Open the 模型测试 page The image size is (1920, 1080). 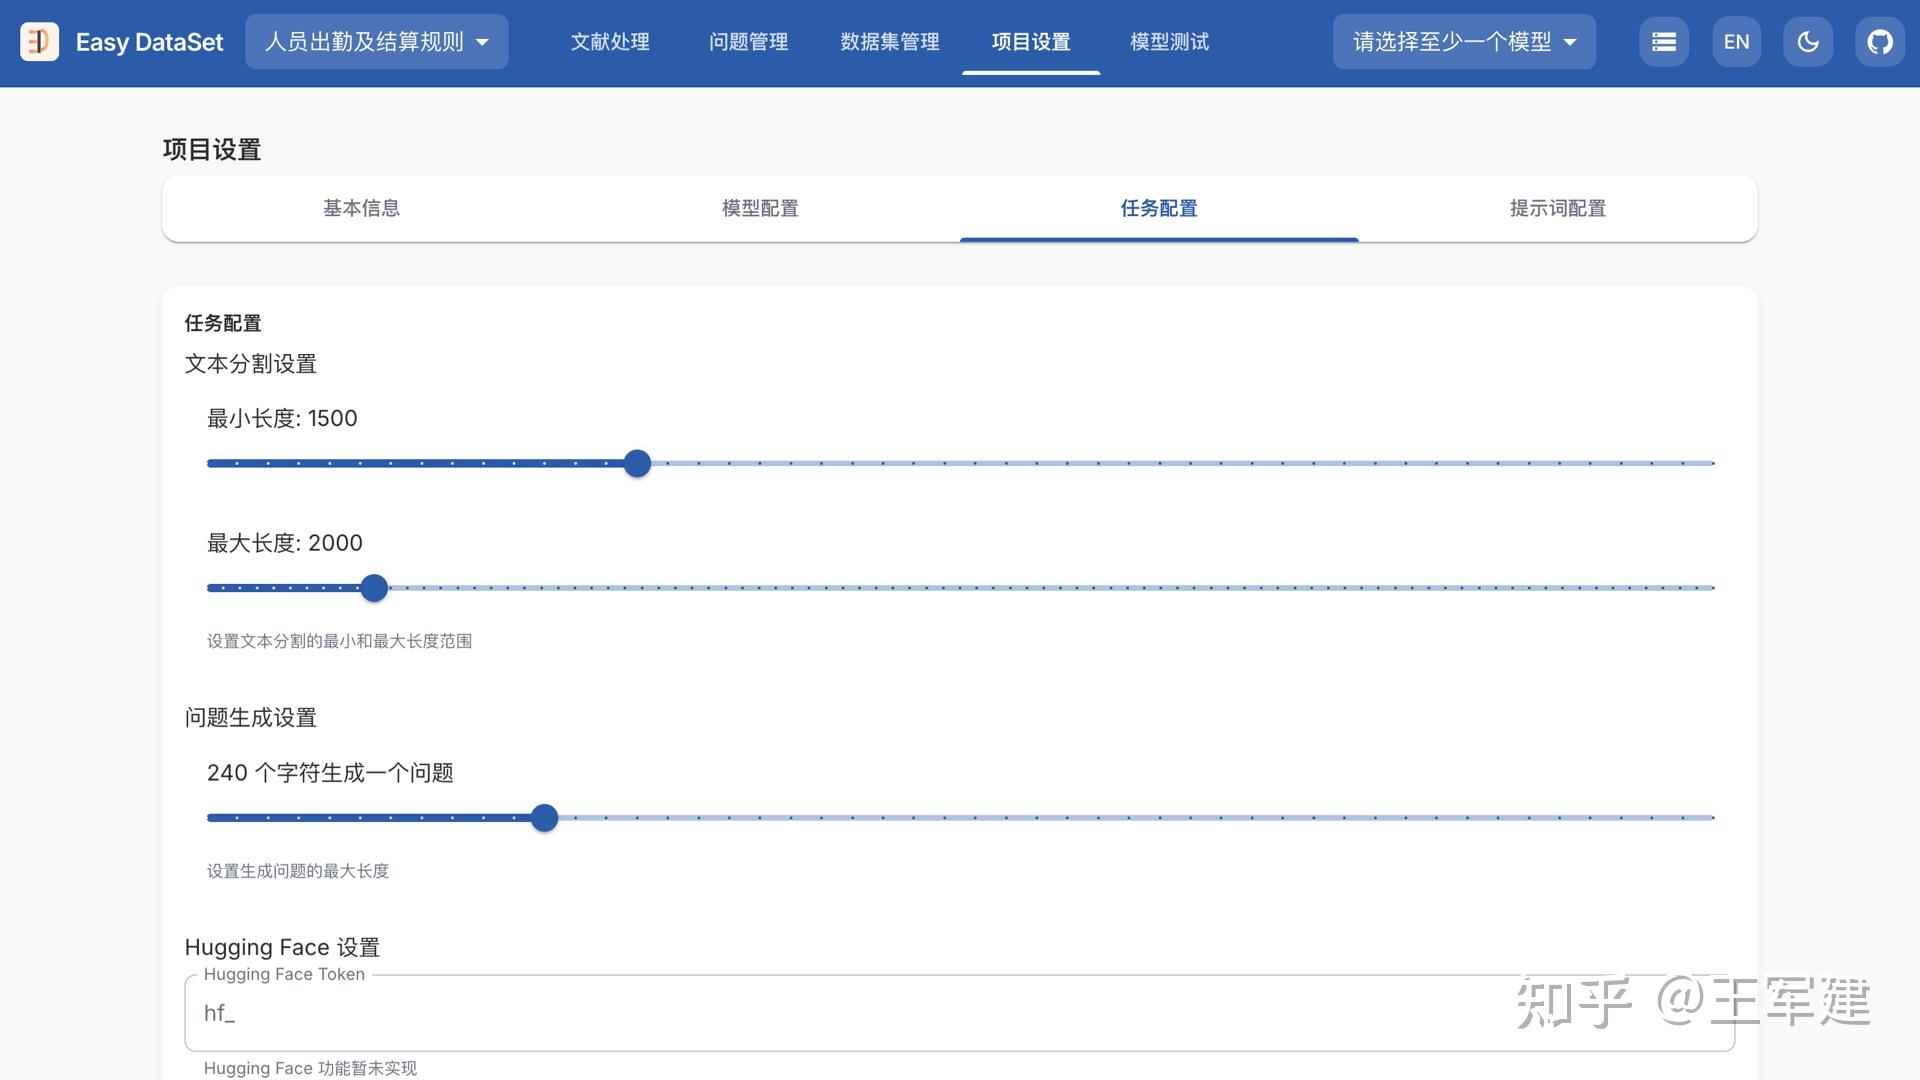(1167, 41)
